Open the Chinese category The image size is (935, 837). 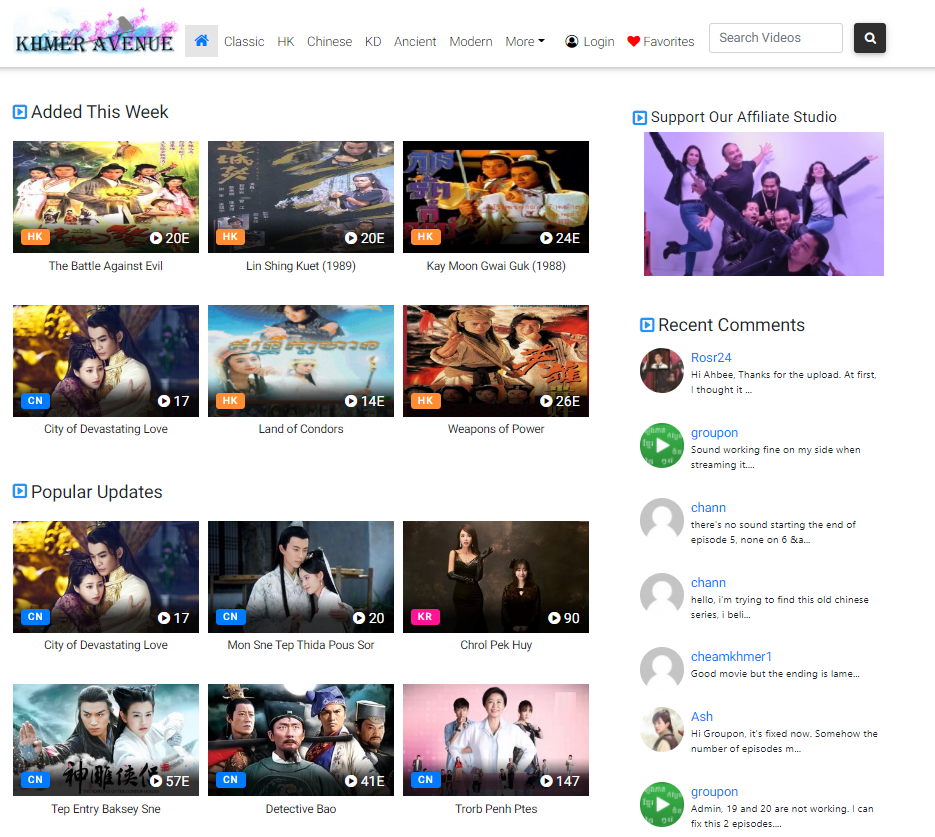(x=329, y=41)
